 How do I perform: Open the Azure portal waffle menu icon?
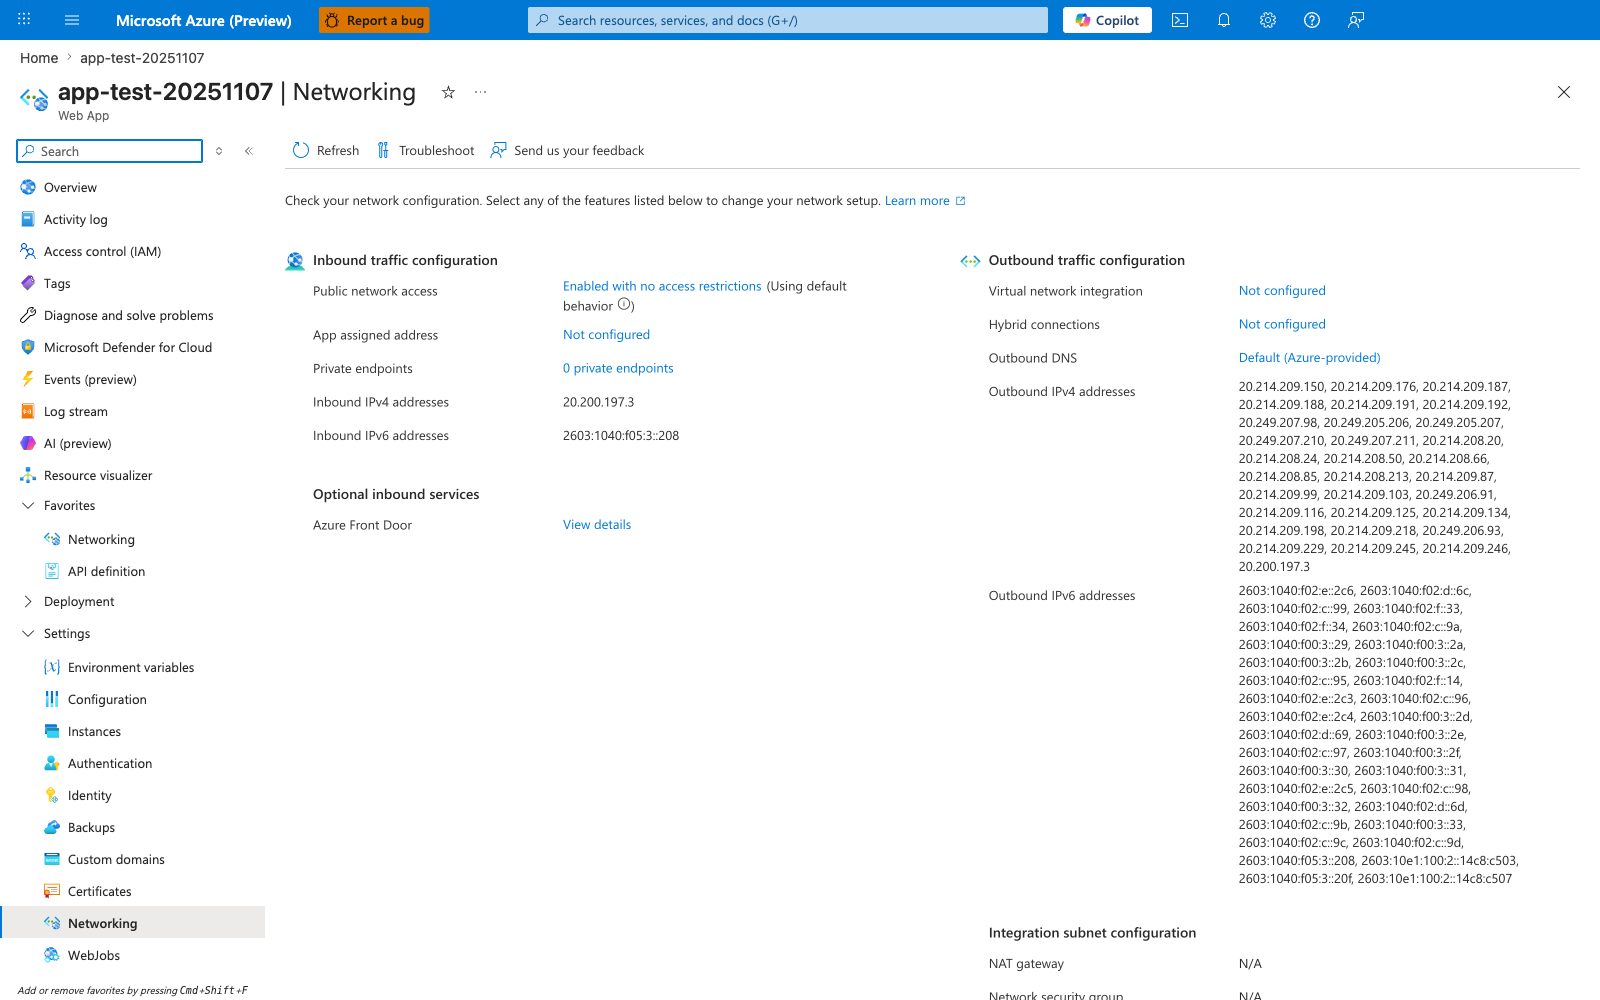coord(24,20)
